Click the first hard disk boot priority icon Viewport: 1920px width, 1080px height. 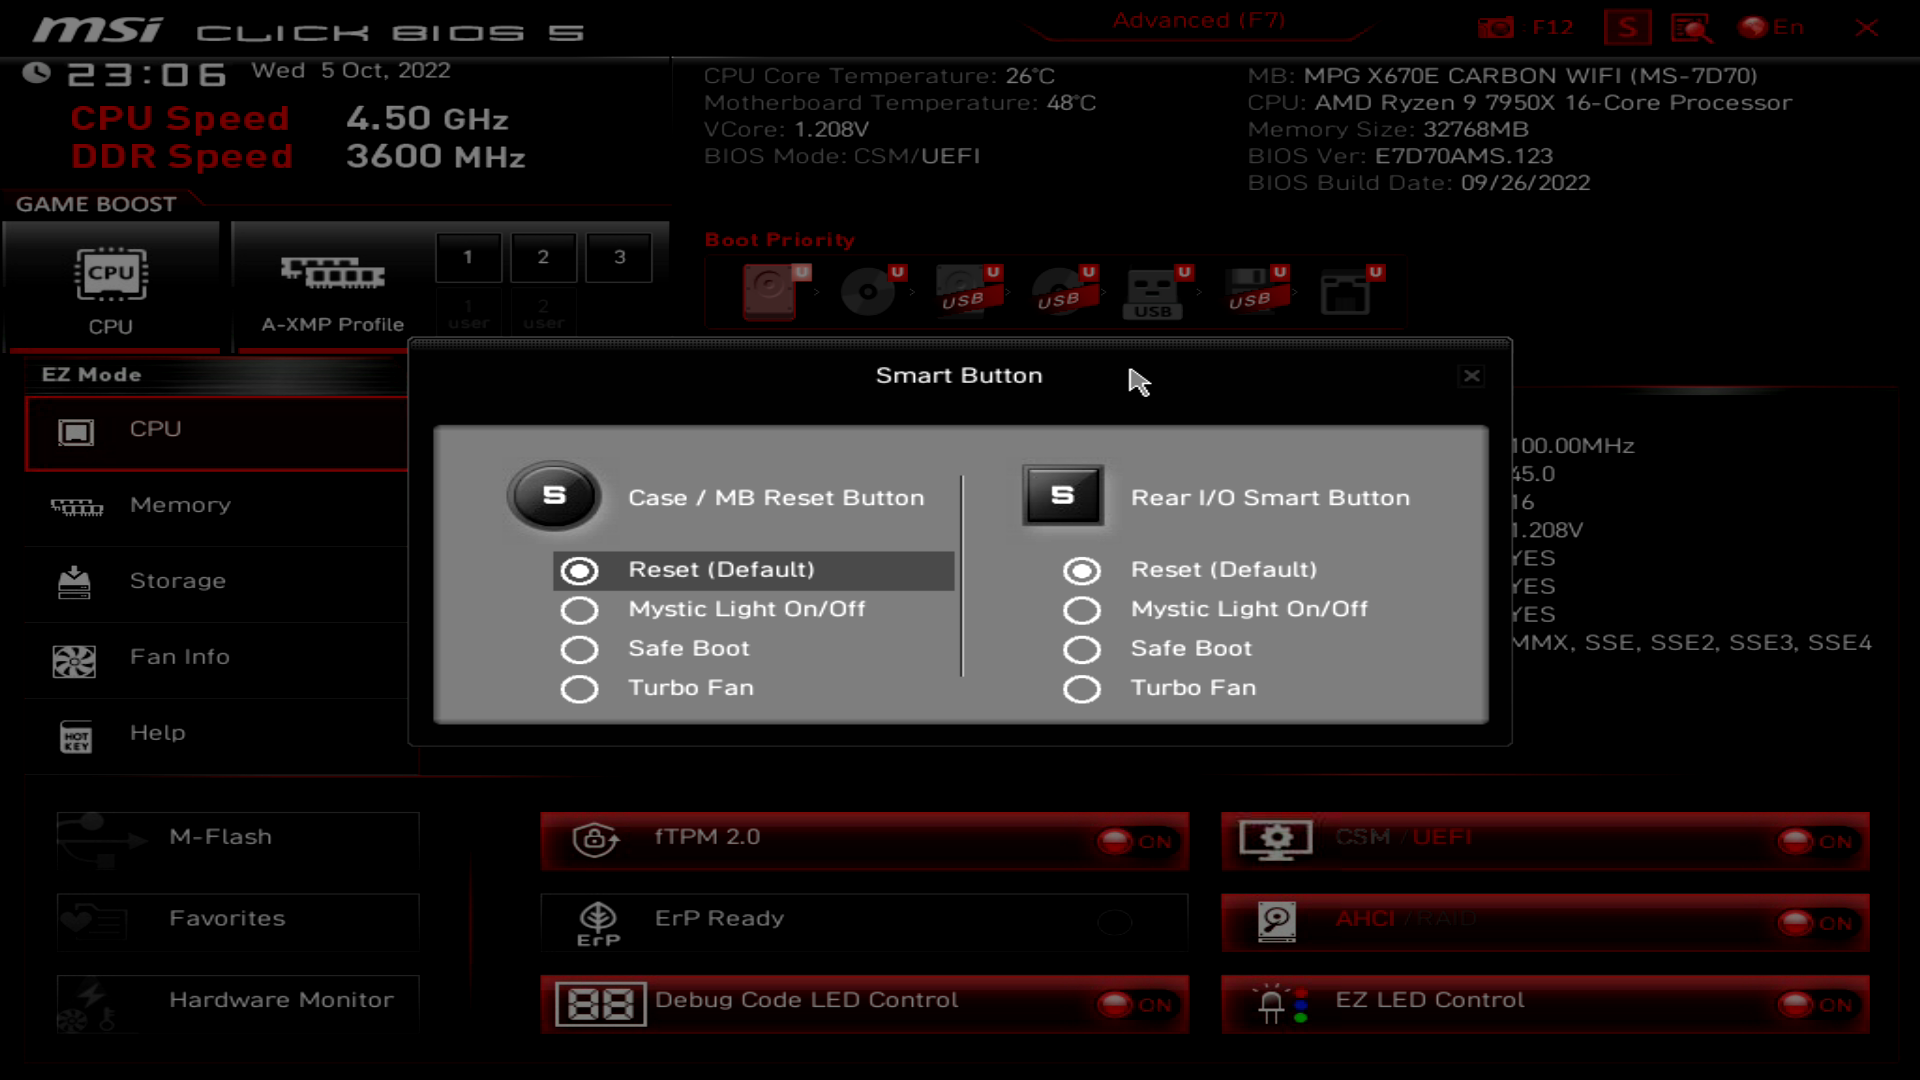tap(770, 291)
